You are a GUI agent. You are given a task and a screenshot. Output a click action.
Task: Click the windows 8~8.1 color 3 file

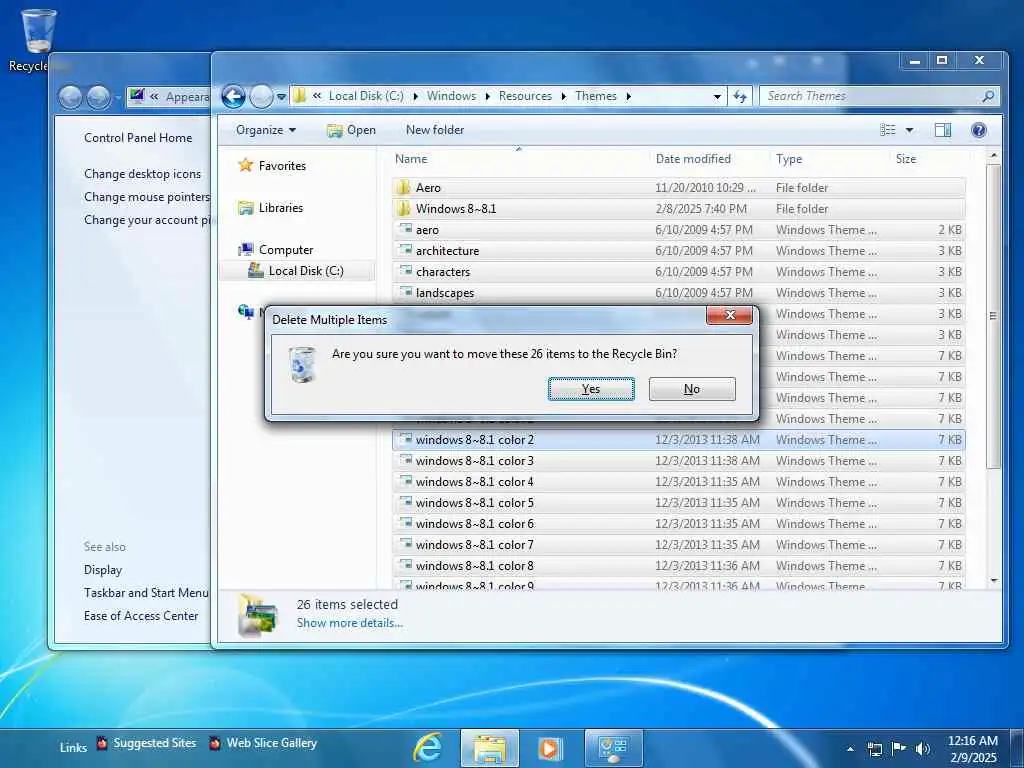tap(679, 460)
